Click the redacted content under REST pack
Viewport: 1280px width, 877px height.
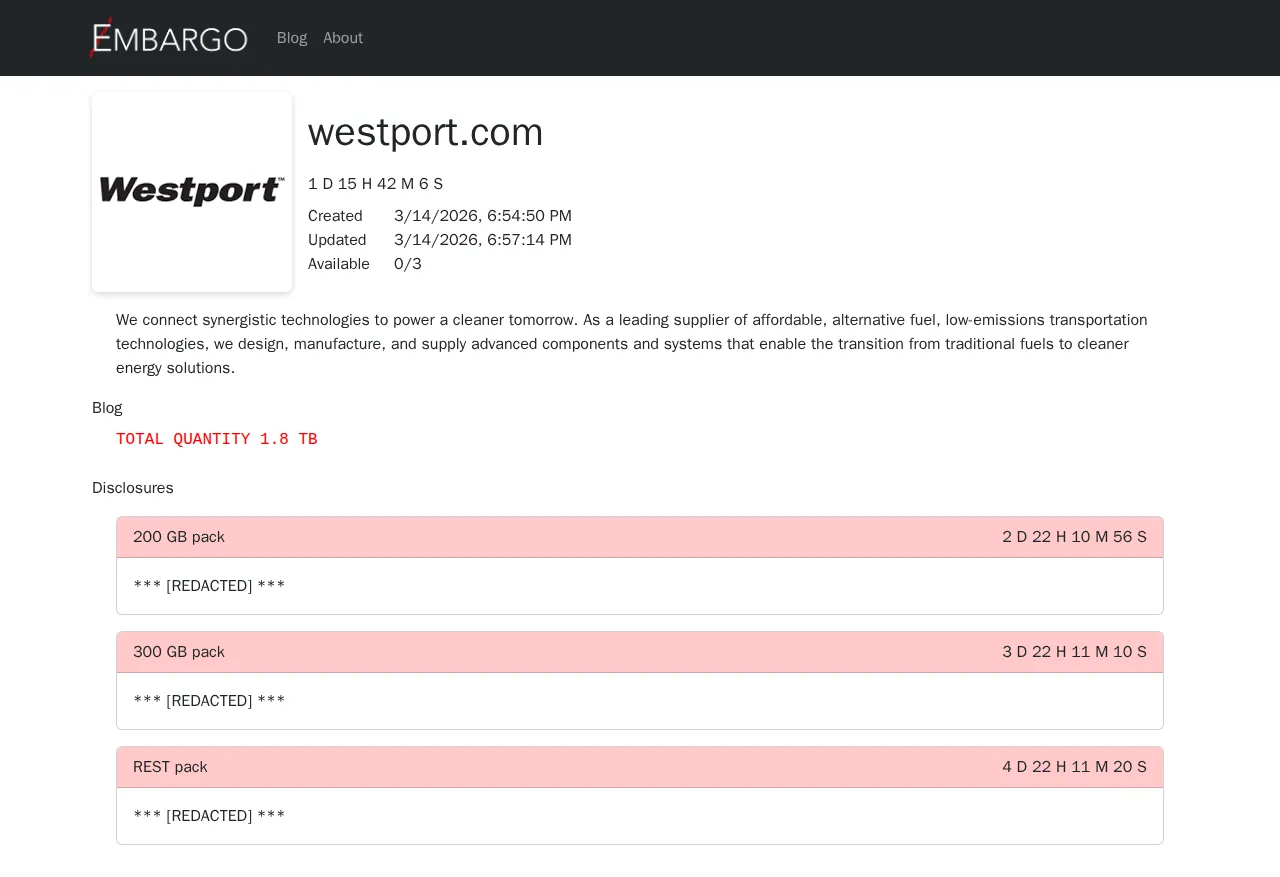(x=209, y=816)
